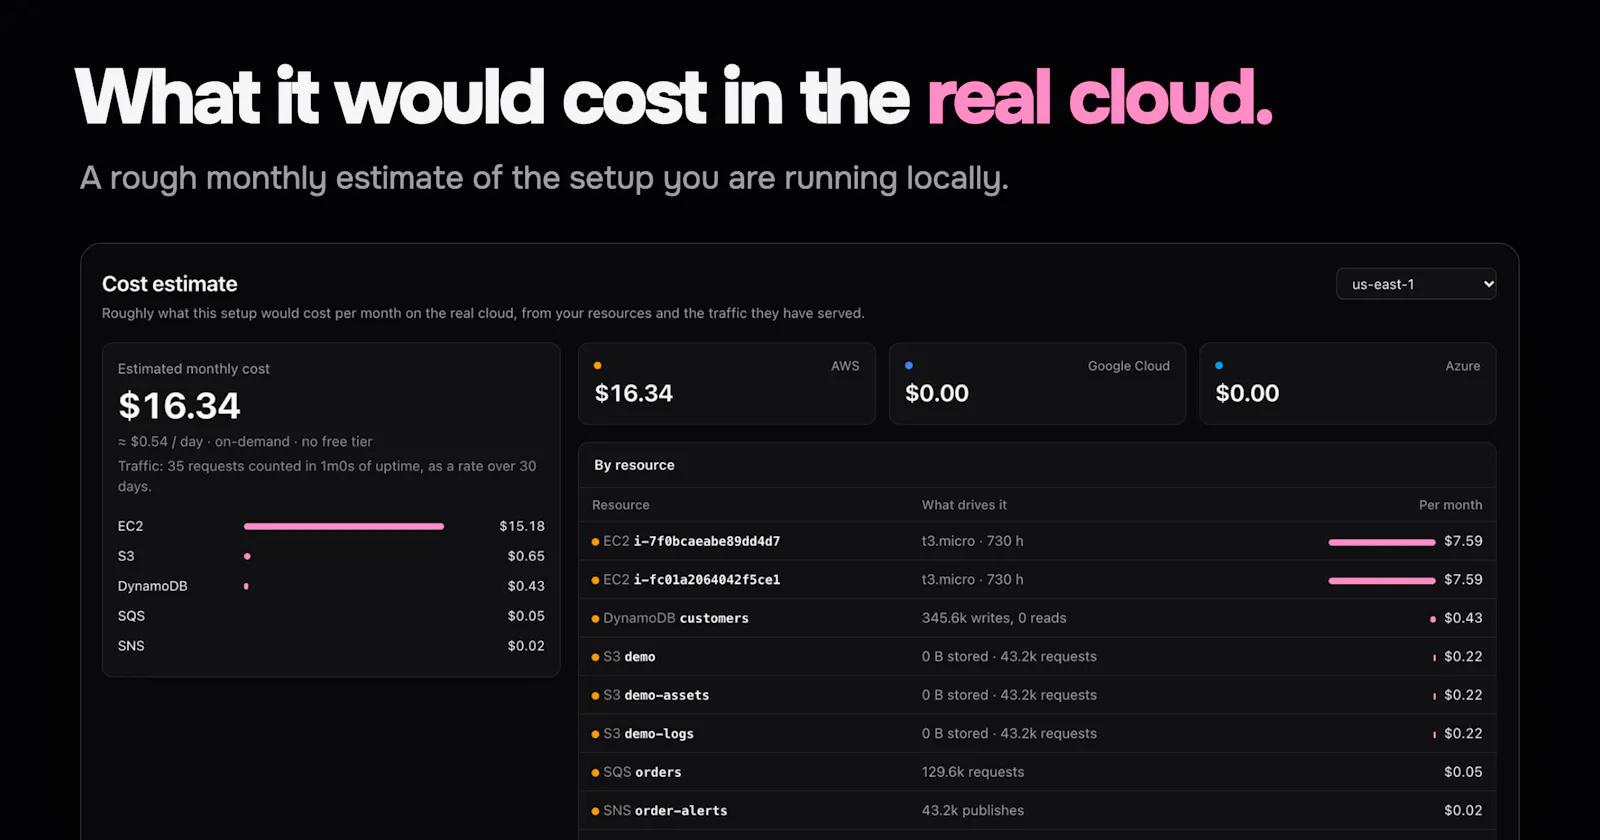Click the orange dot beside DynamoDB customers

(596, 619)
